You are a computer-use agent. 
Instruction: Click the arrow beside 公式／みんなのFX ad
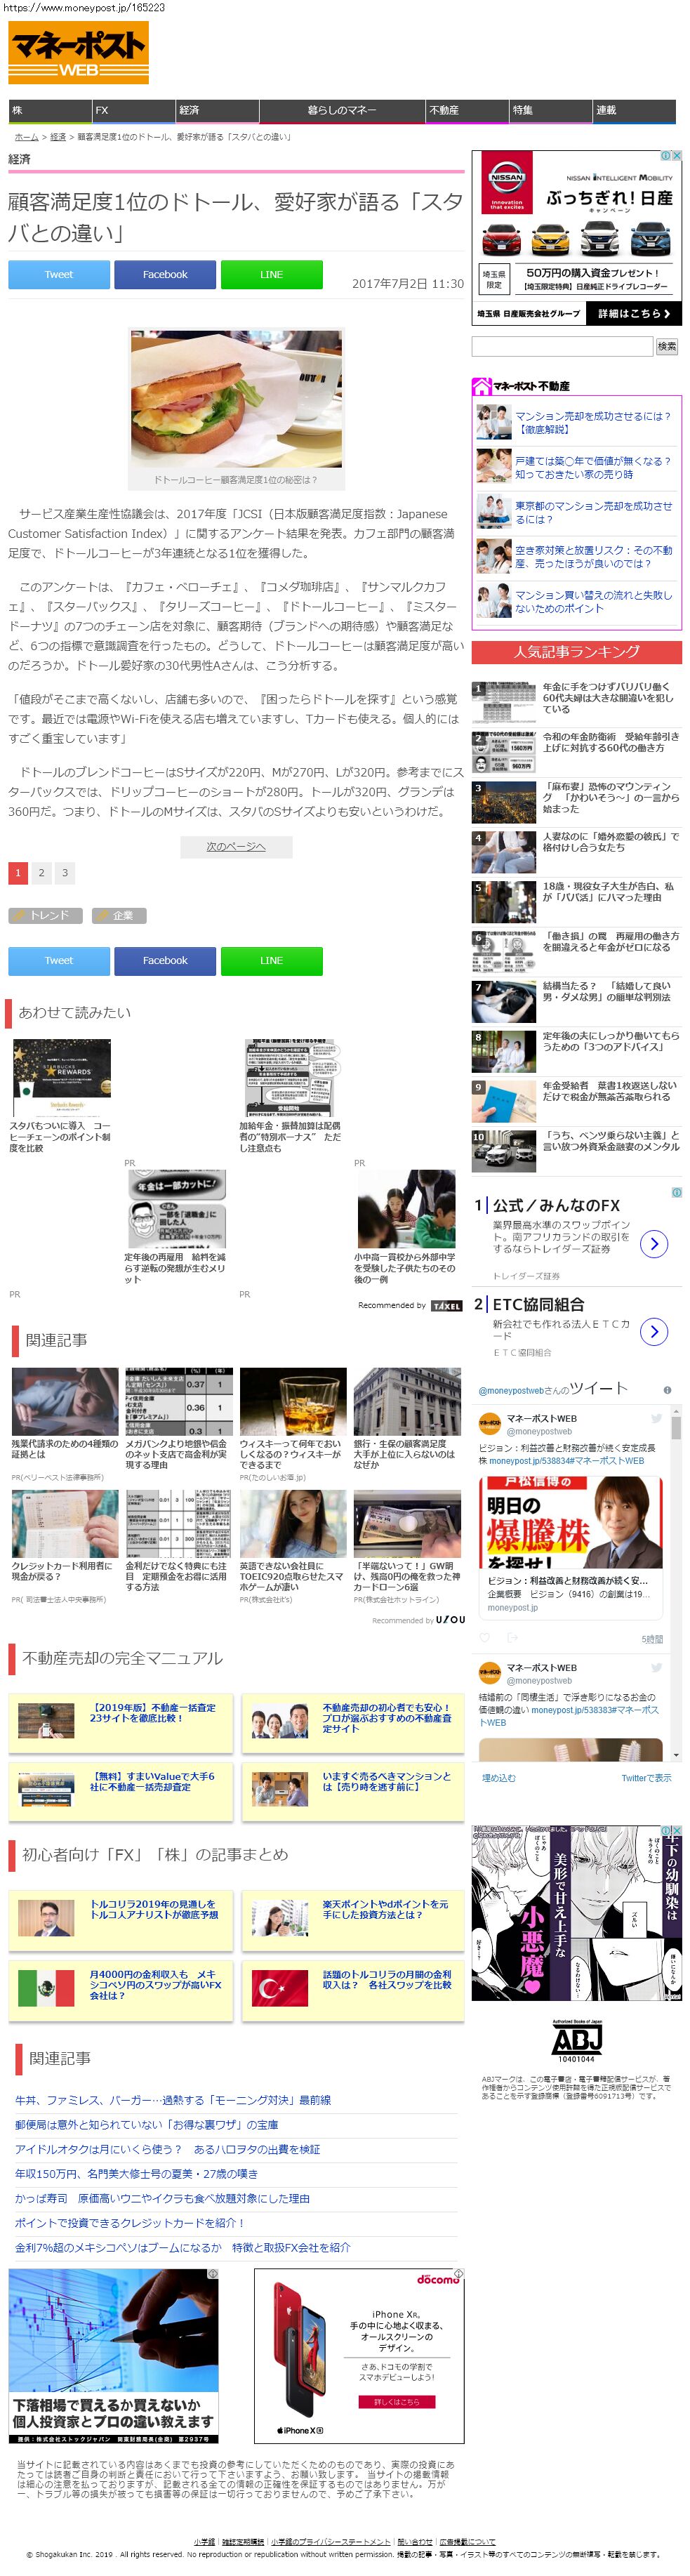click(653, 1243)
